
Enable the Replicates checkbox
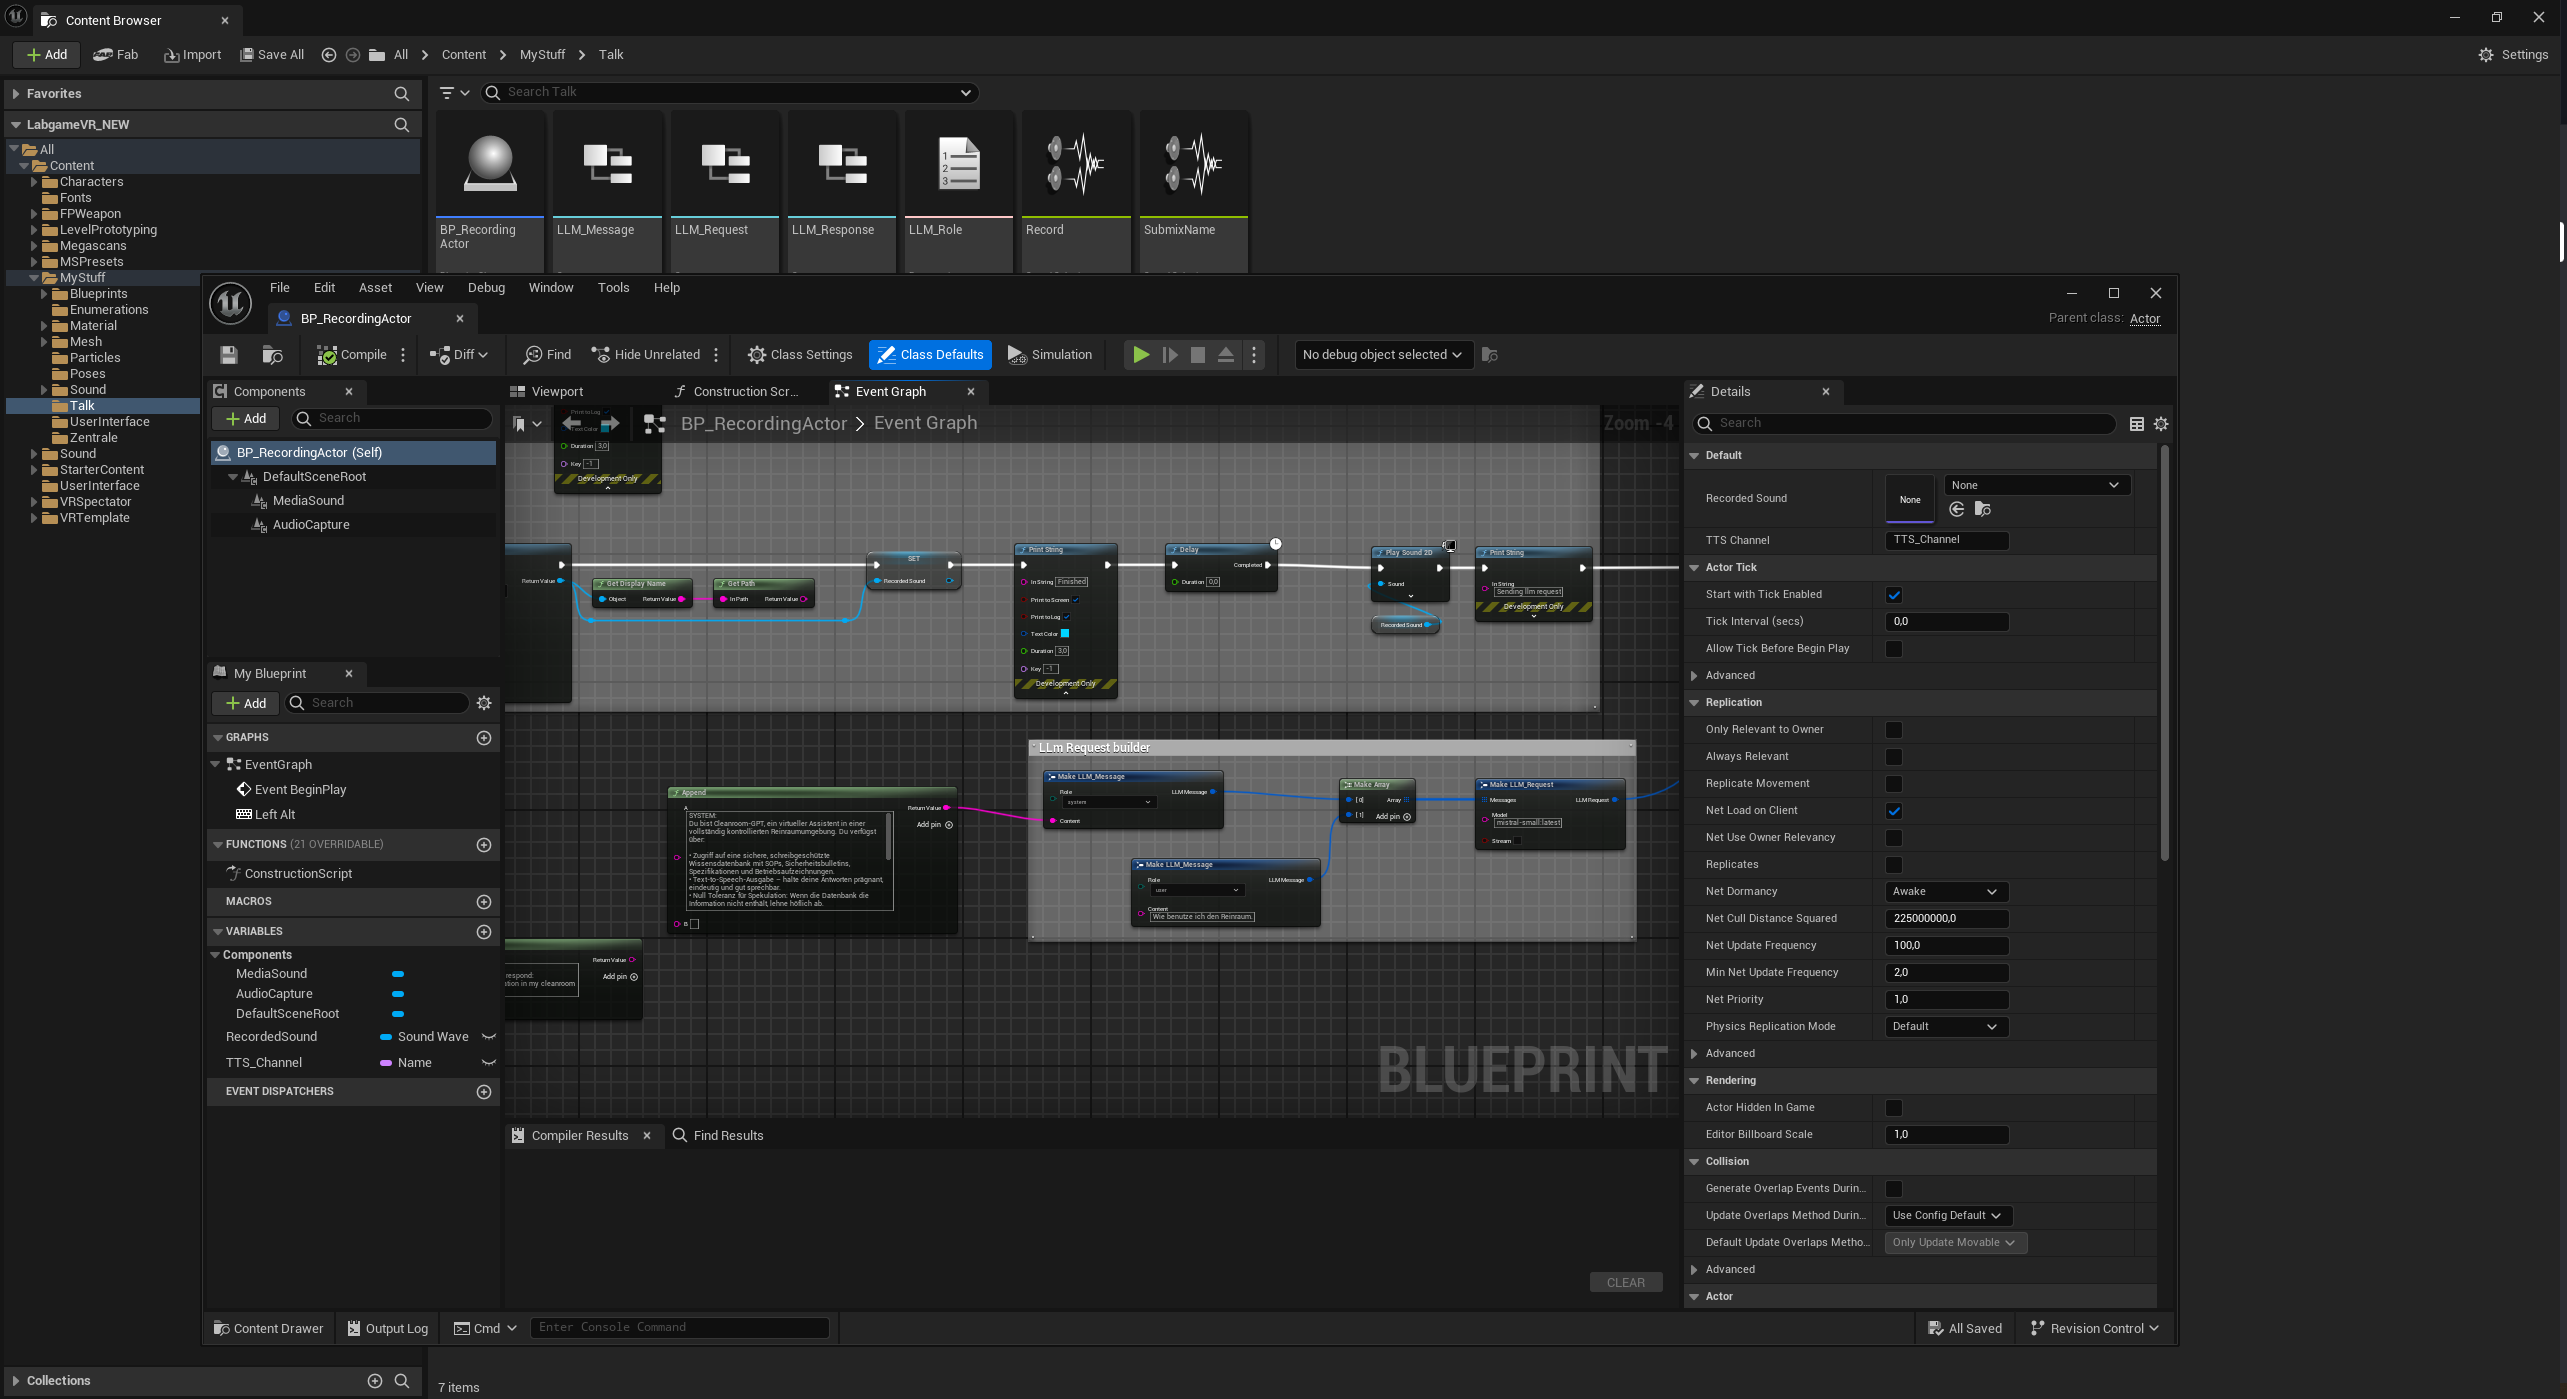[x=1894, y=865]
